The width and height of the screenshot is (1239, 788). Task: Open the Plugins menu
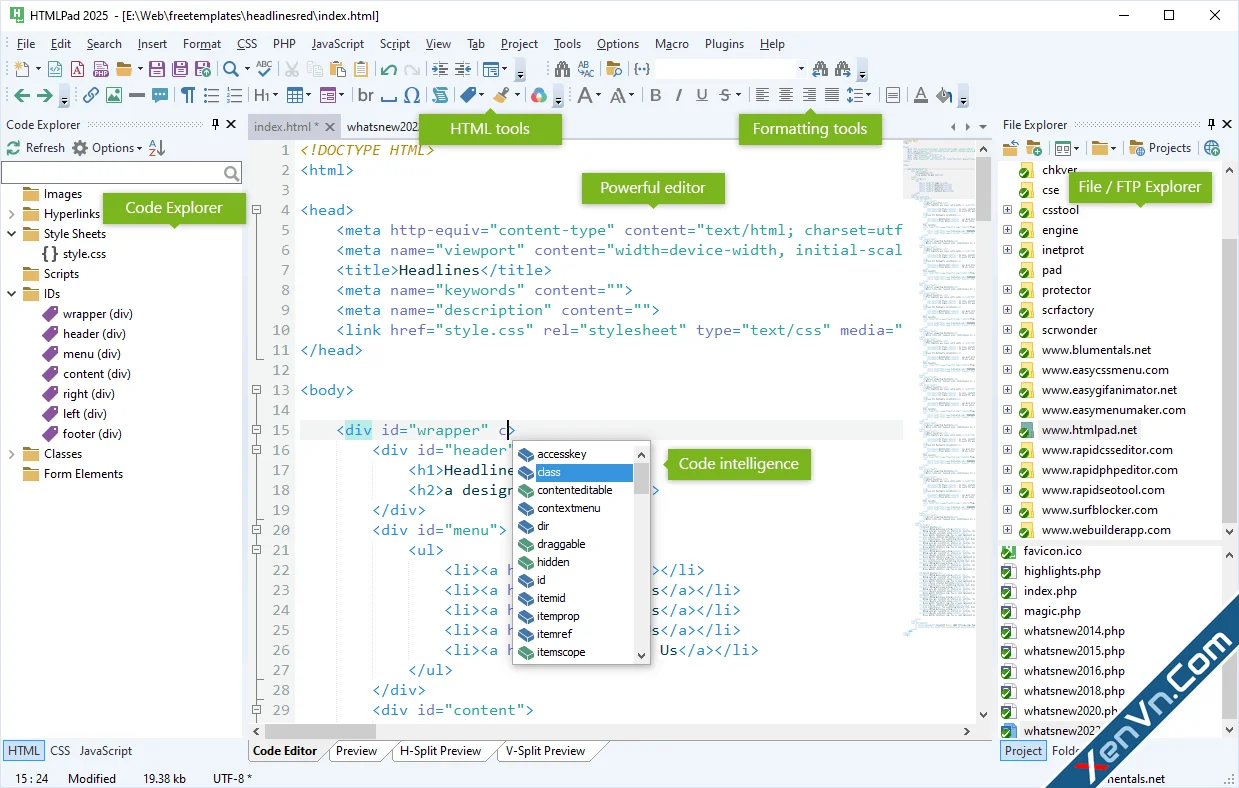[x=724, y=44]
